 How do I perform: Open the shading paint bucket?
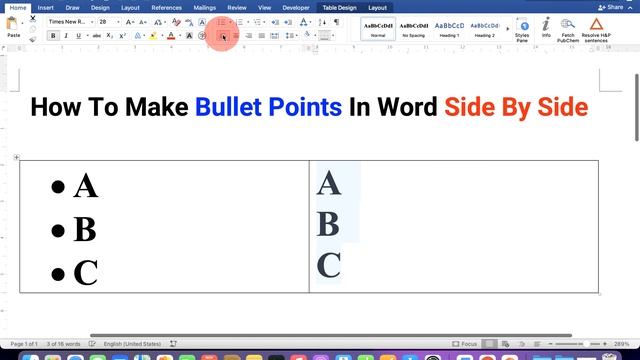click(x=307, y=35)
